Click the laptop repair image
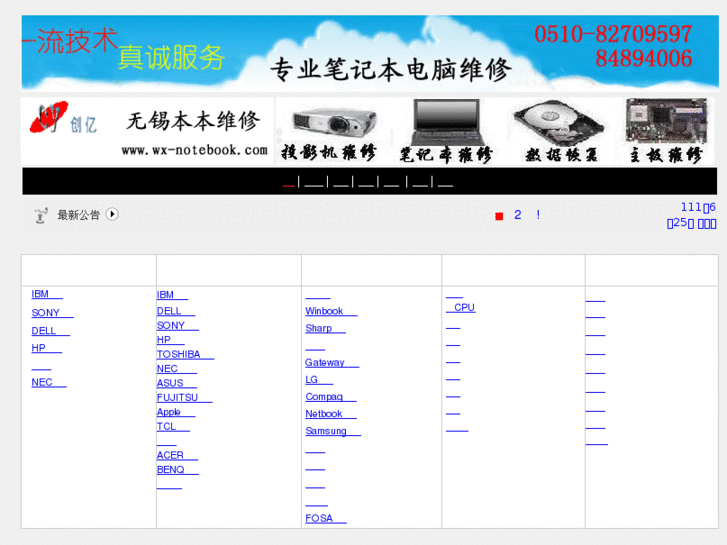 coord(446,131)
